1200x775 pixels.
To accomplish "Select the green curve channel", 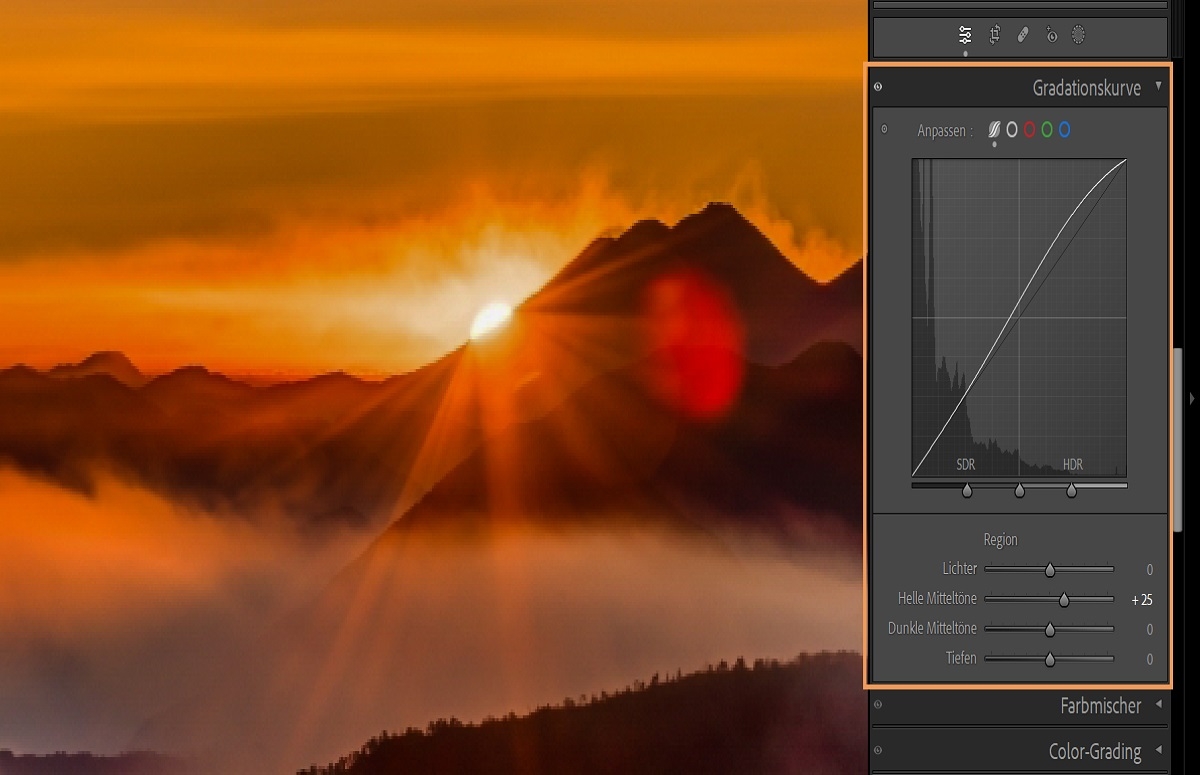I will [1047, 130].
